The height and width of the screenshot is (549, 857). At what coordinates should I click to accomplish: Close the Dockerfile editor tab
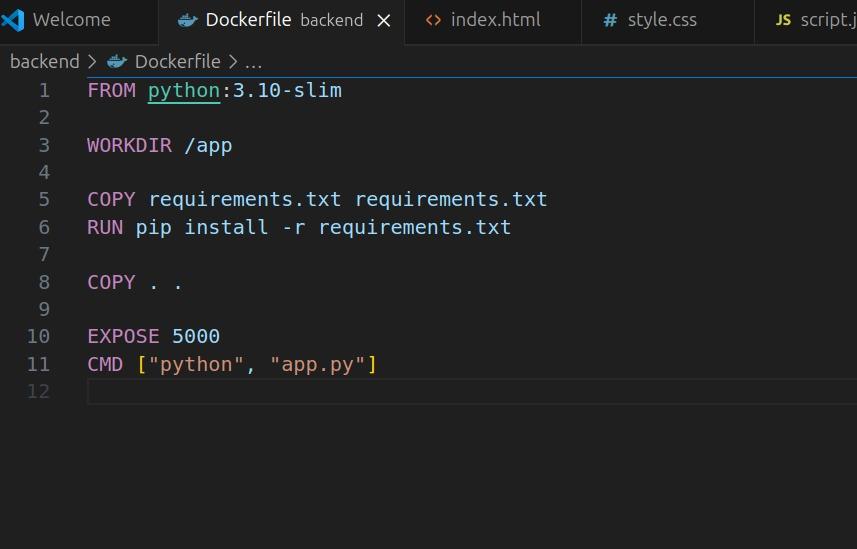(384, 20)
